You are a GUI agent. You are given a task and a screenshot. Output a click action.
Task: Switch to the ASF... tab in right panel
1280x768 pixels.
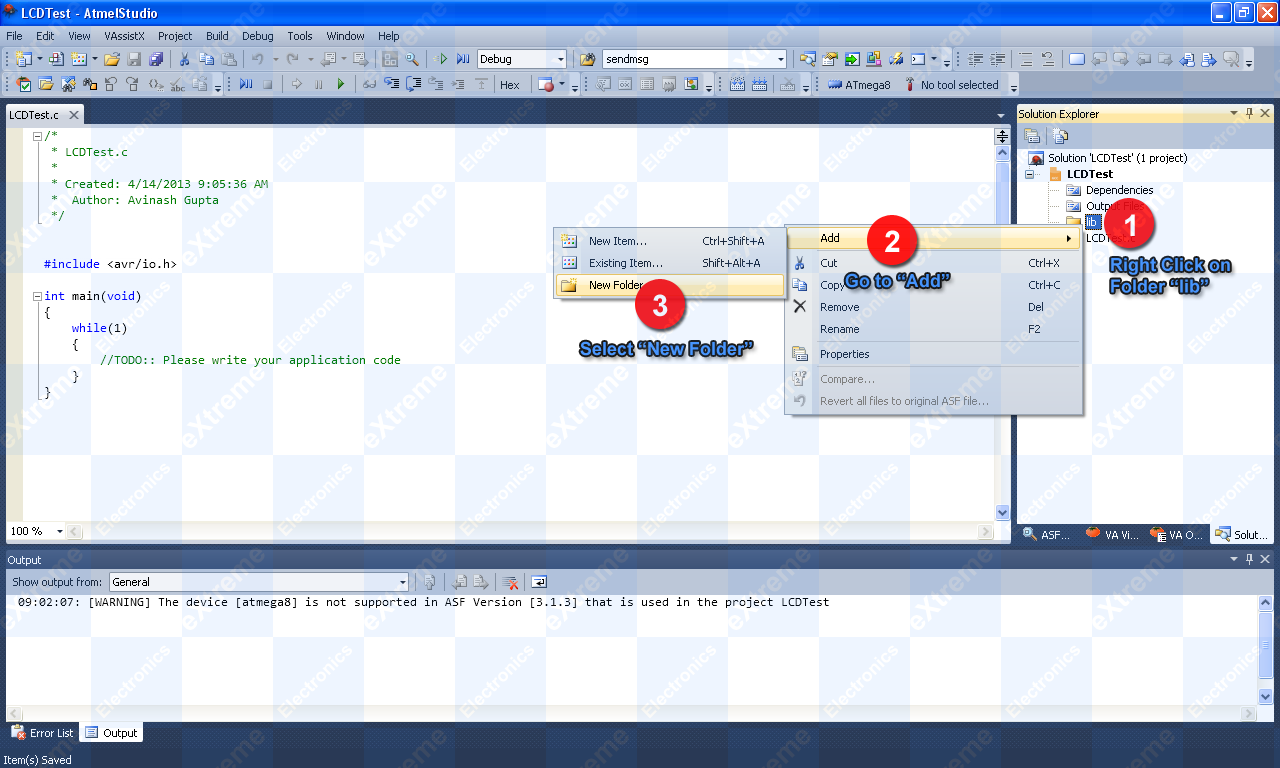(1047, 535)
